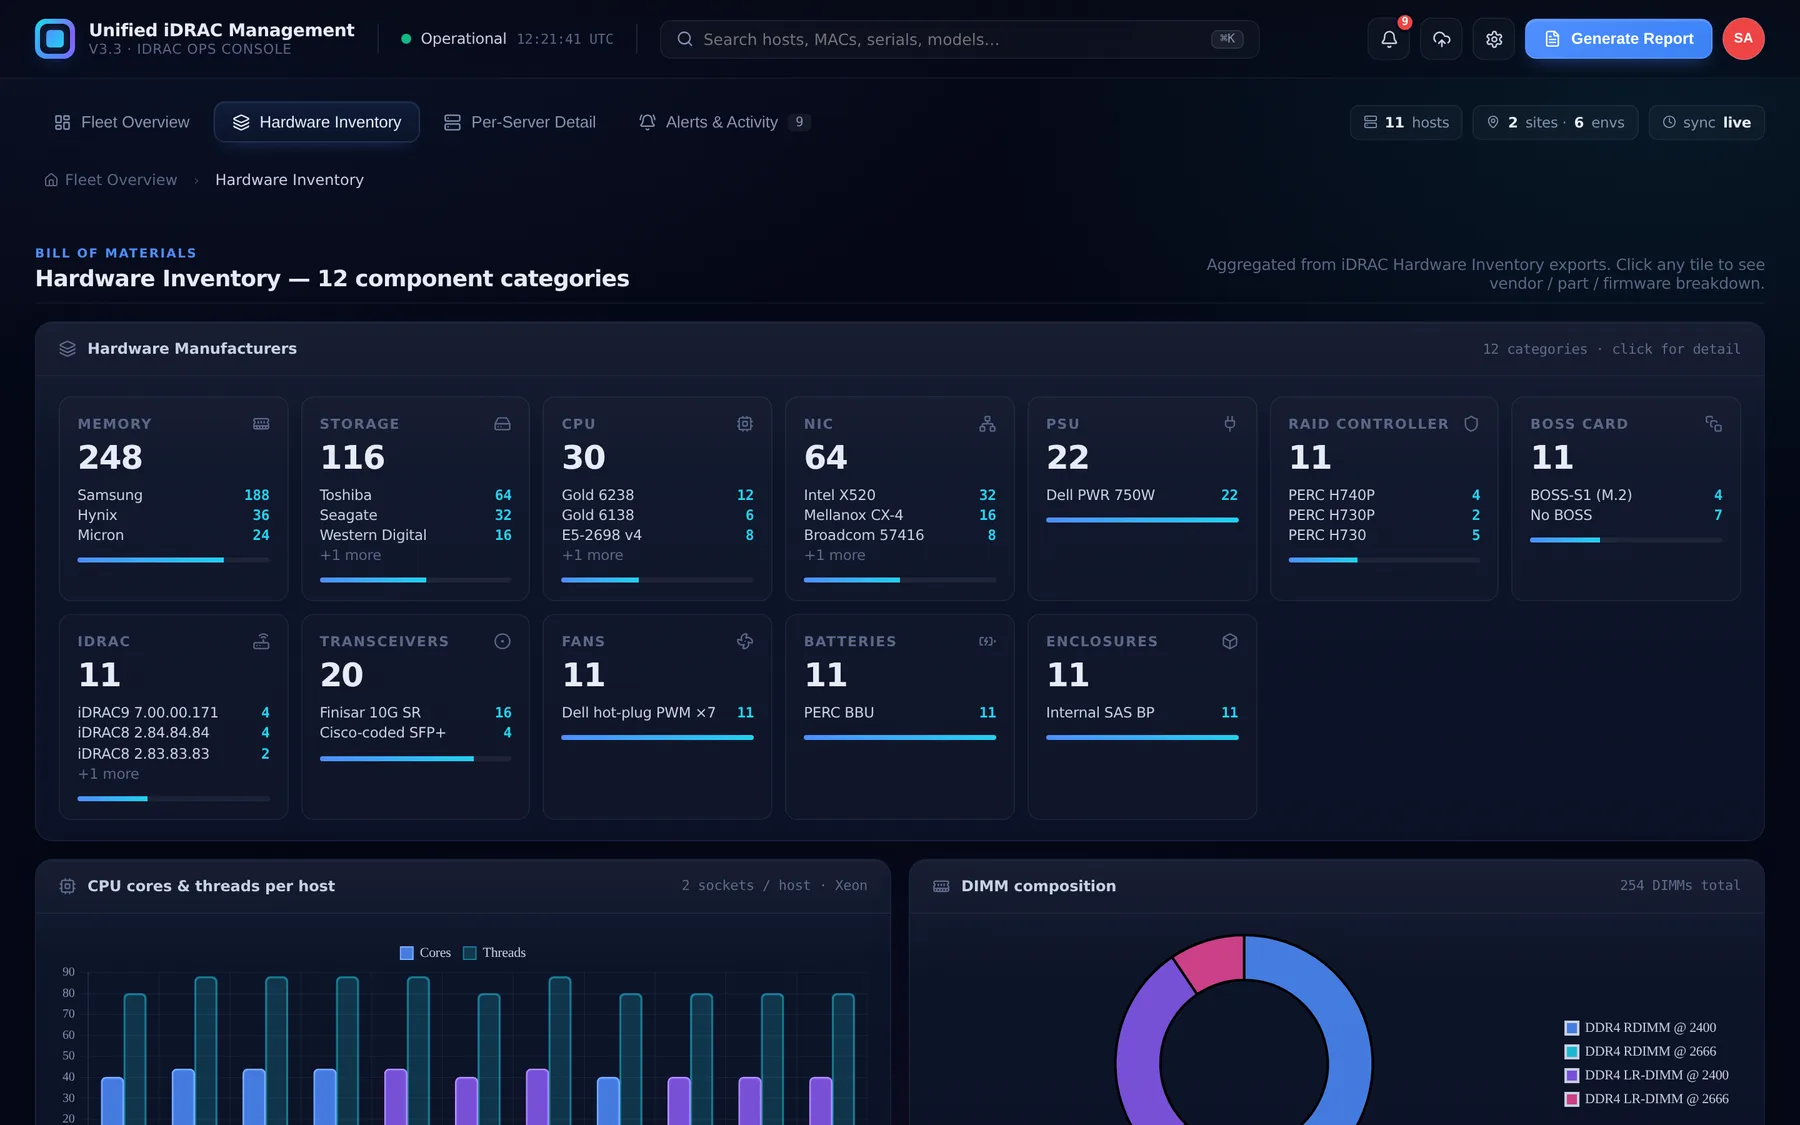This screenshot has width=1800, height=1125.
Task: Expand '+1 more' in CPU tile
Action: (x=592, y=555)
